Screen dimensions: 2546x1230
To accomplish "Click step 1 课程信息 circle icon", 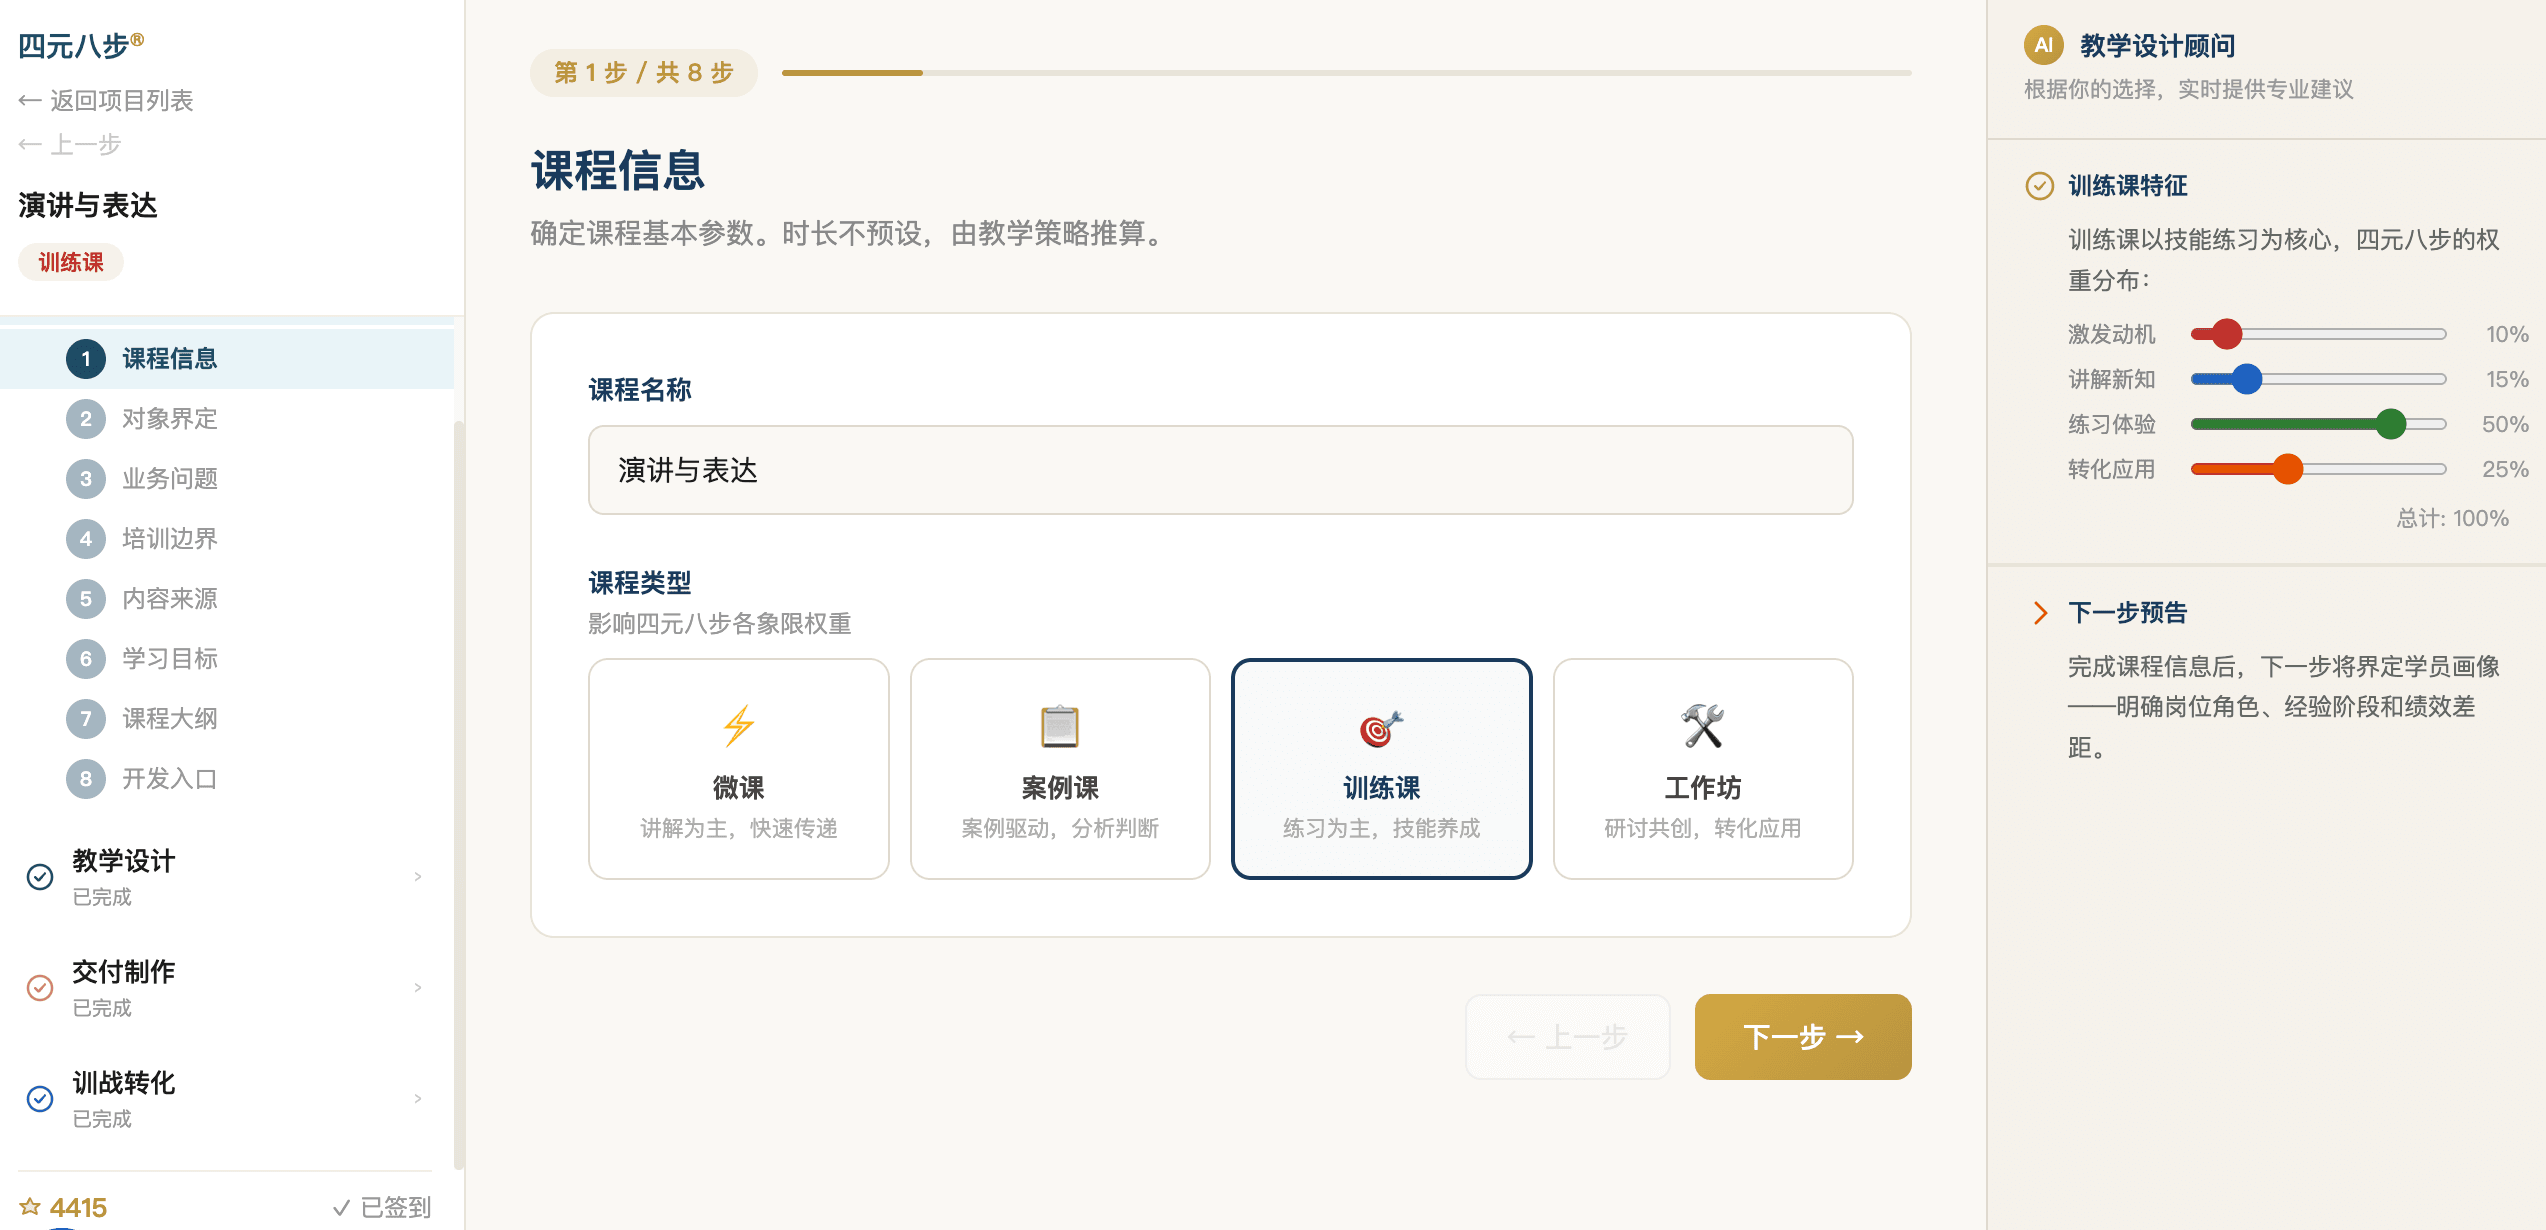I will [x=86, y=358].
